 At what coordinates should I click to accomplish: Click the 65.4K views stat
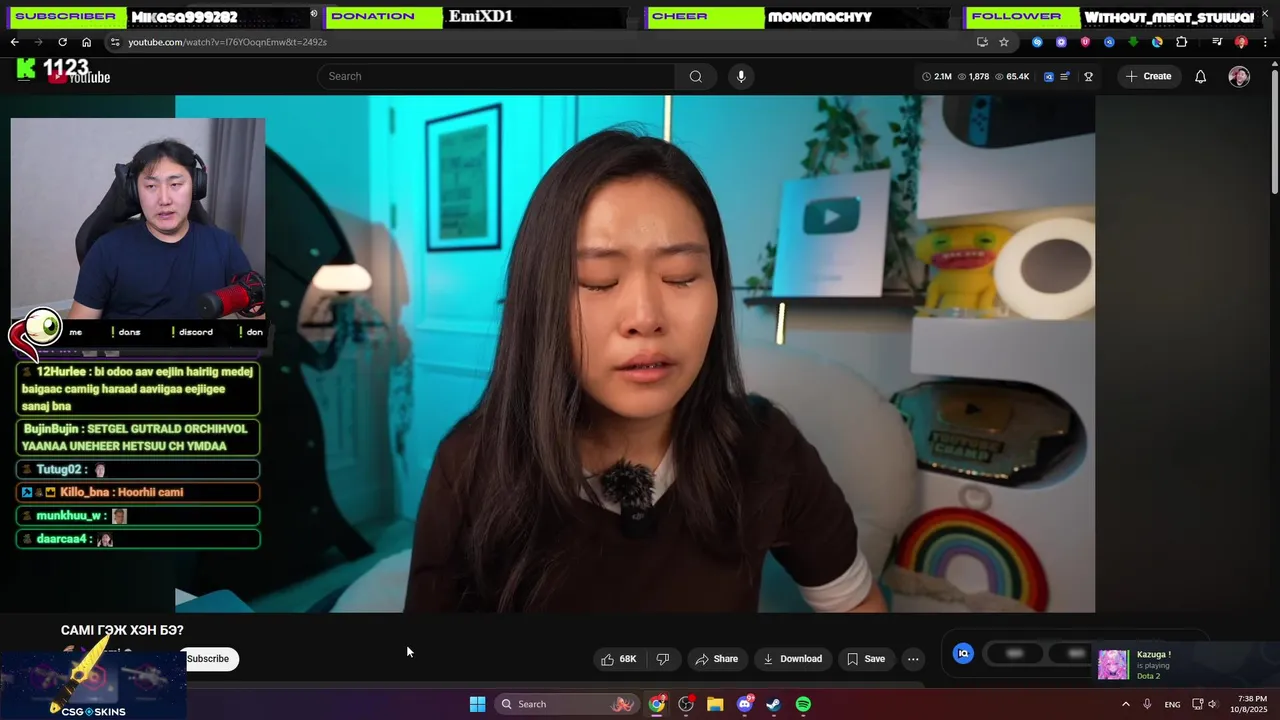click(x=1012, y=76)
